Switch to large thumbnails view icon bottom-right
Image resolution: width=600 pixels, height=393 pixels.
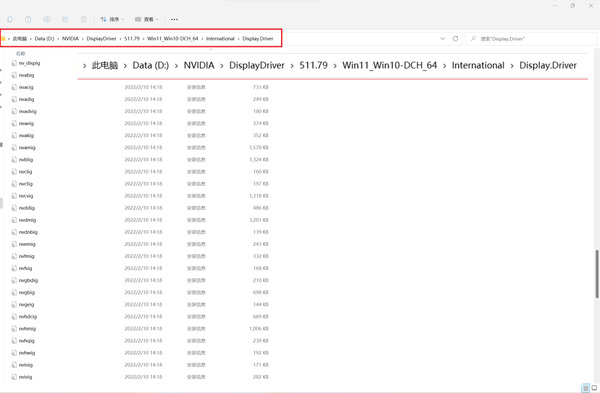point(594,388)
